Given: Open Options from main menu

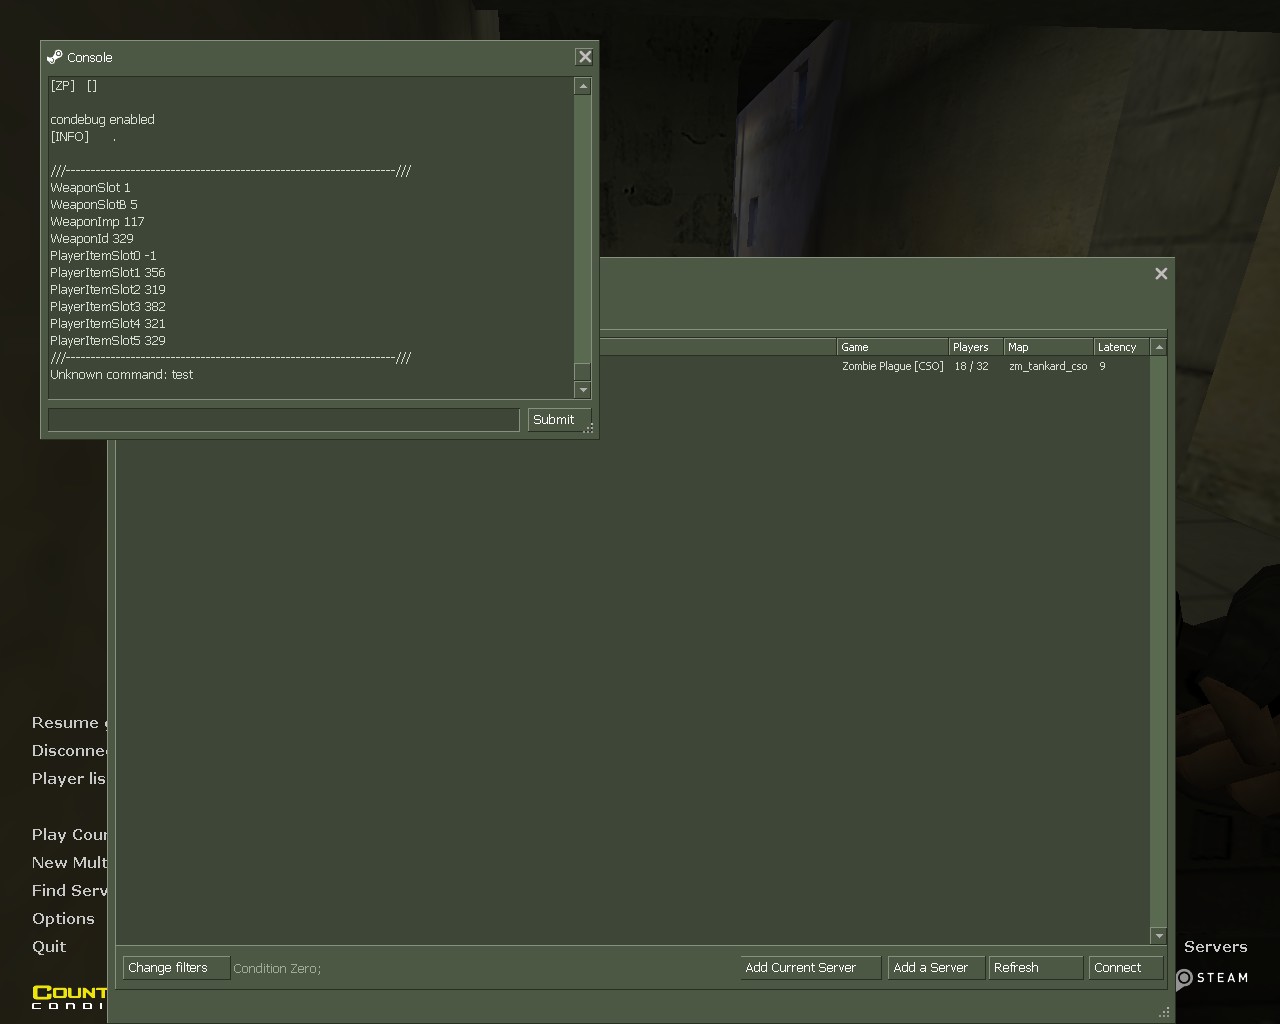Looking at the screenshot, I should (63, 919).
